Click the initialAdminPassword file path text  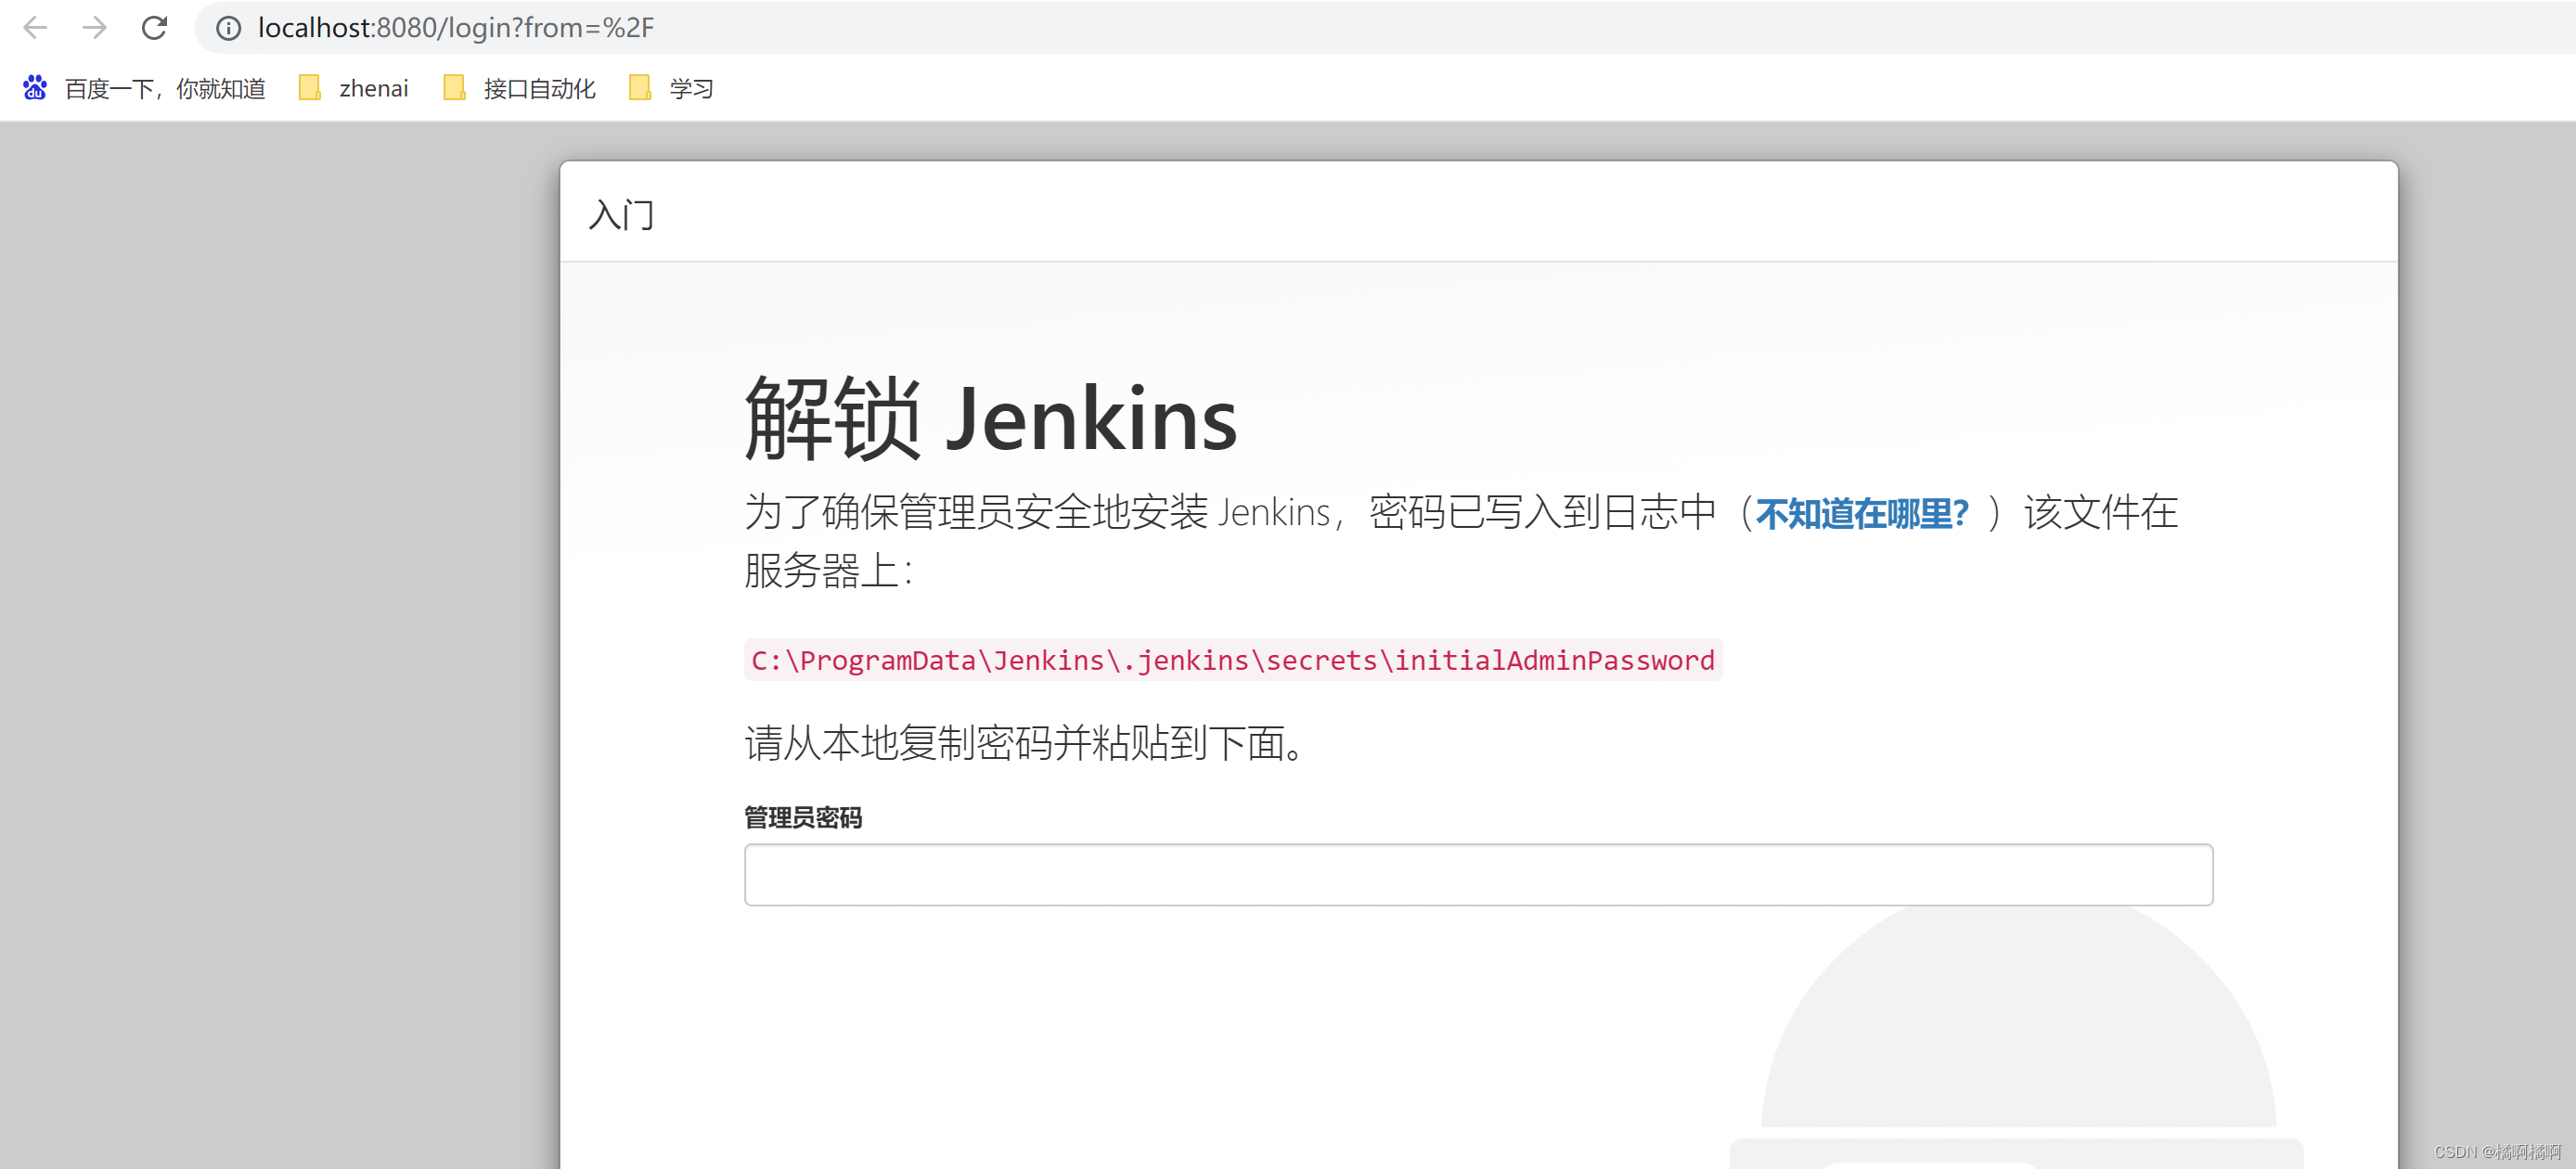point(1233,660)
